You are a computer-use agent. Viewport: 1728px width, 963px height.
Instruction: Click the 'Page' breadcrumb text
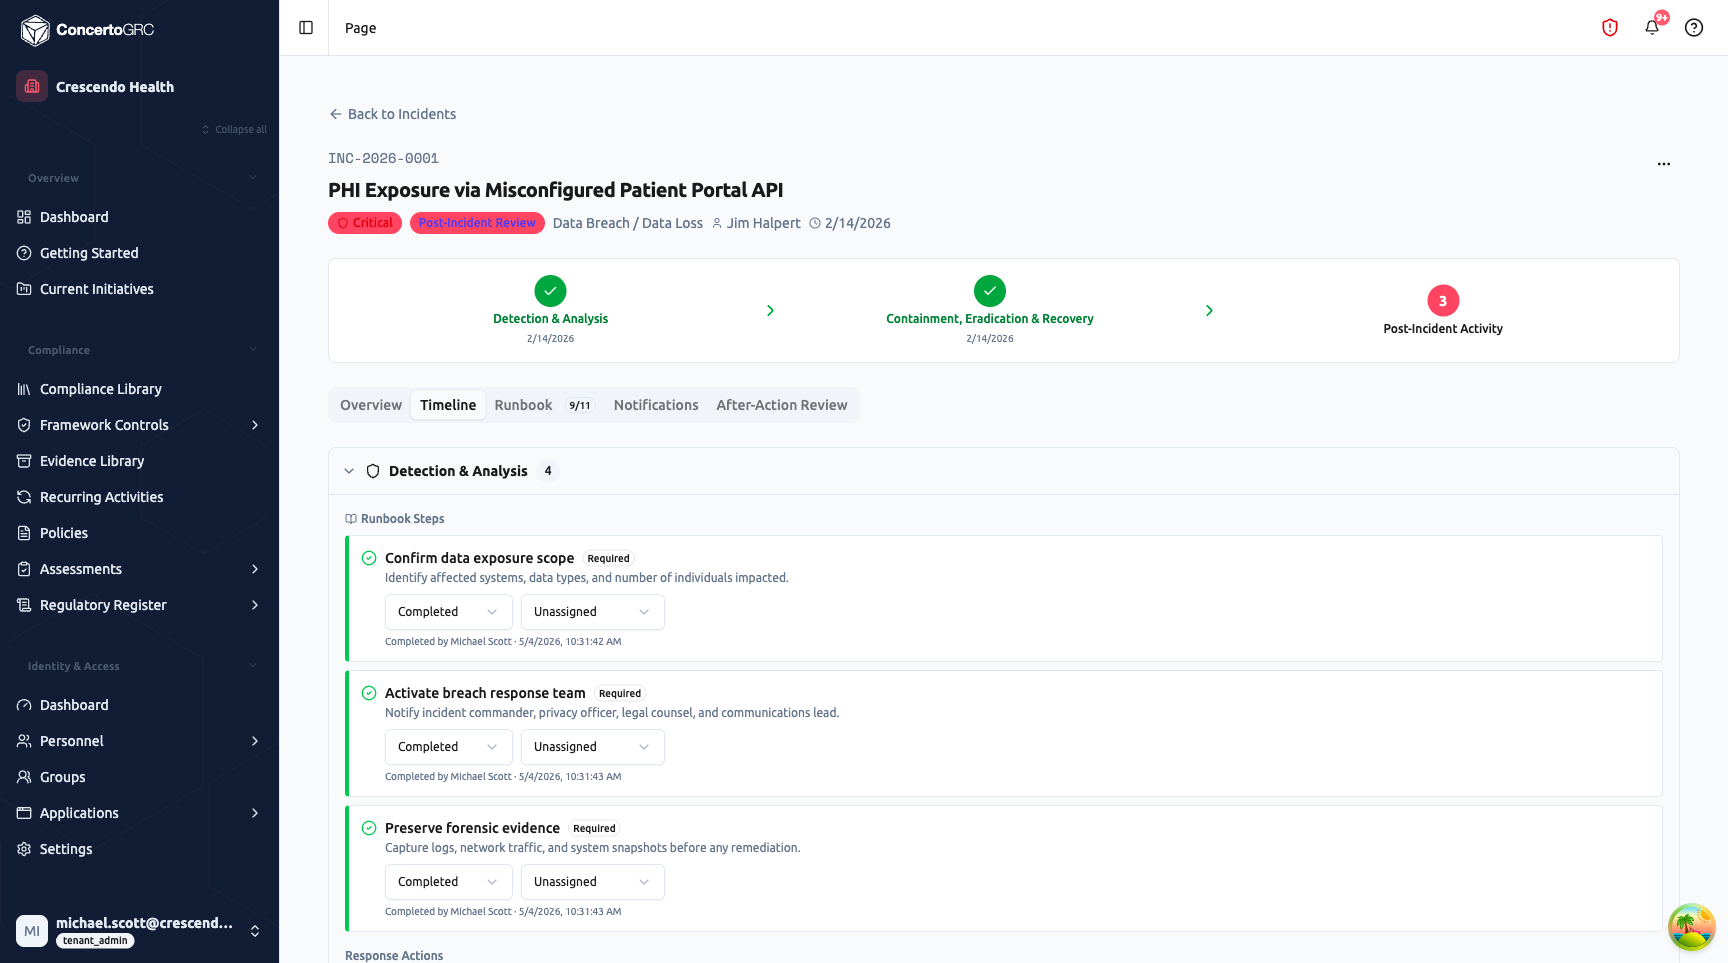[361, 28]
